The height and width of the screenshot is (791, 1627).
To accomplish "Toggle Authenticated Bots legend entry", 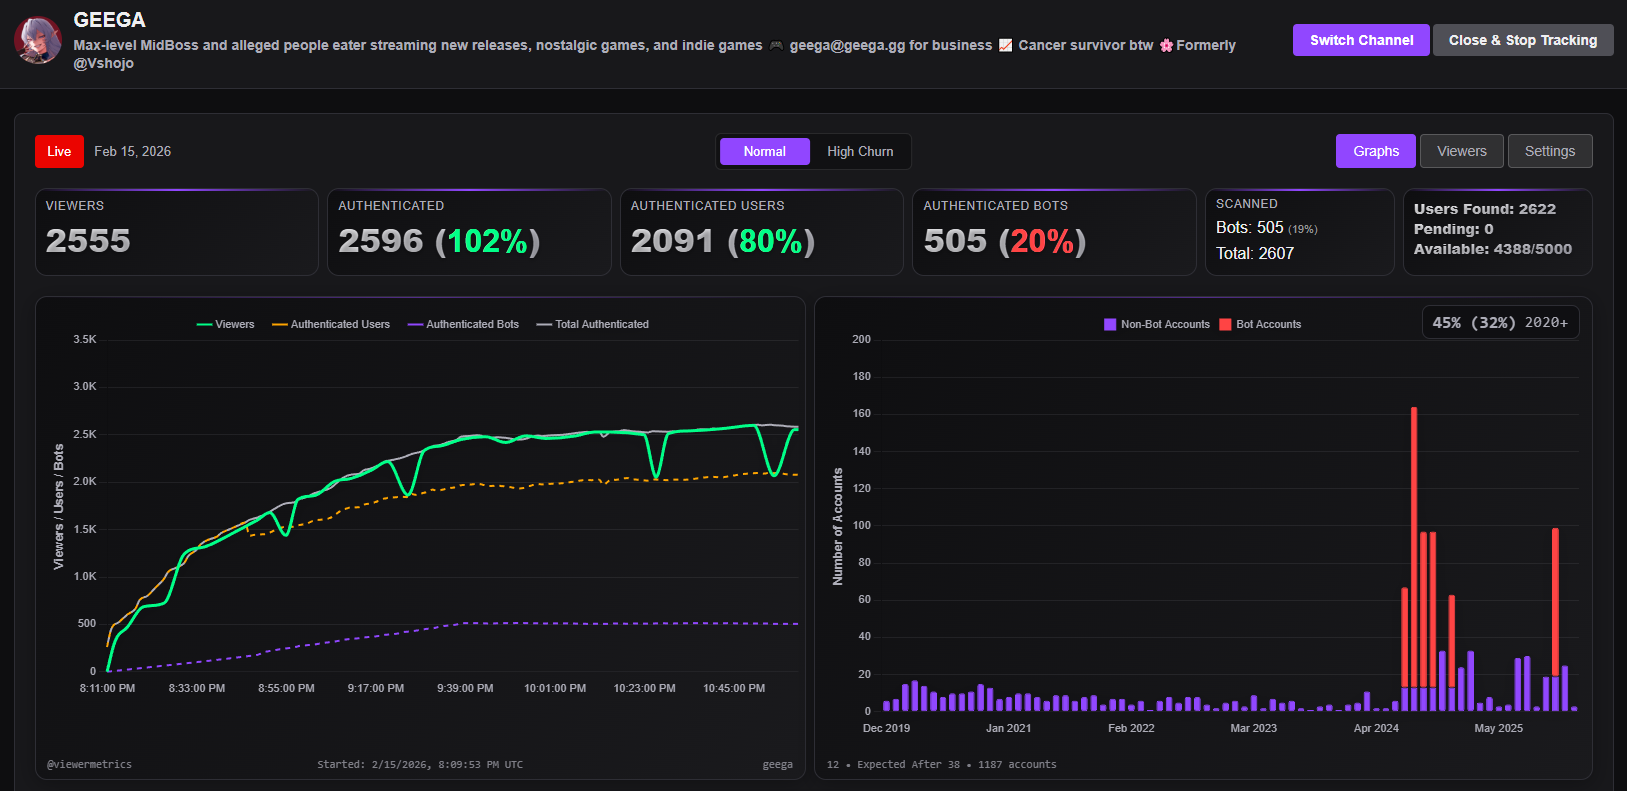I will click(463, 324).
